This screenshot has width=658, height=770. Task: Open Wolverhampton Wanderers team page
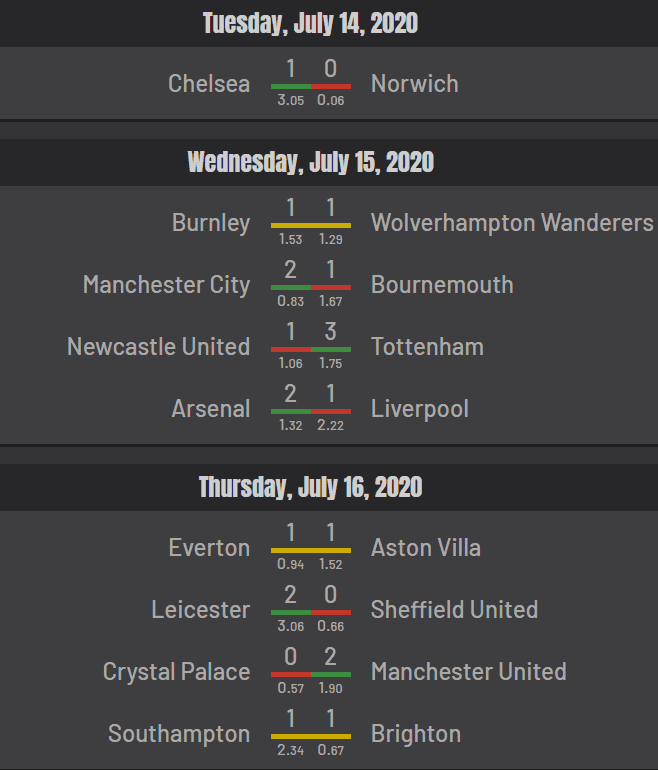coord(512,222)
